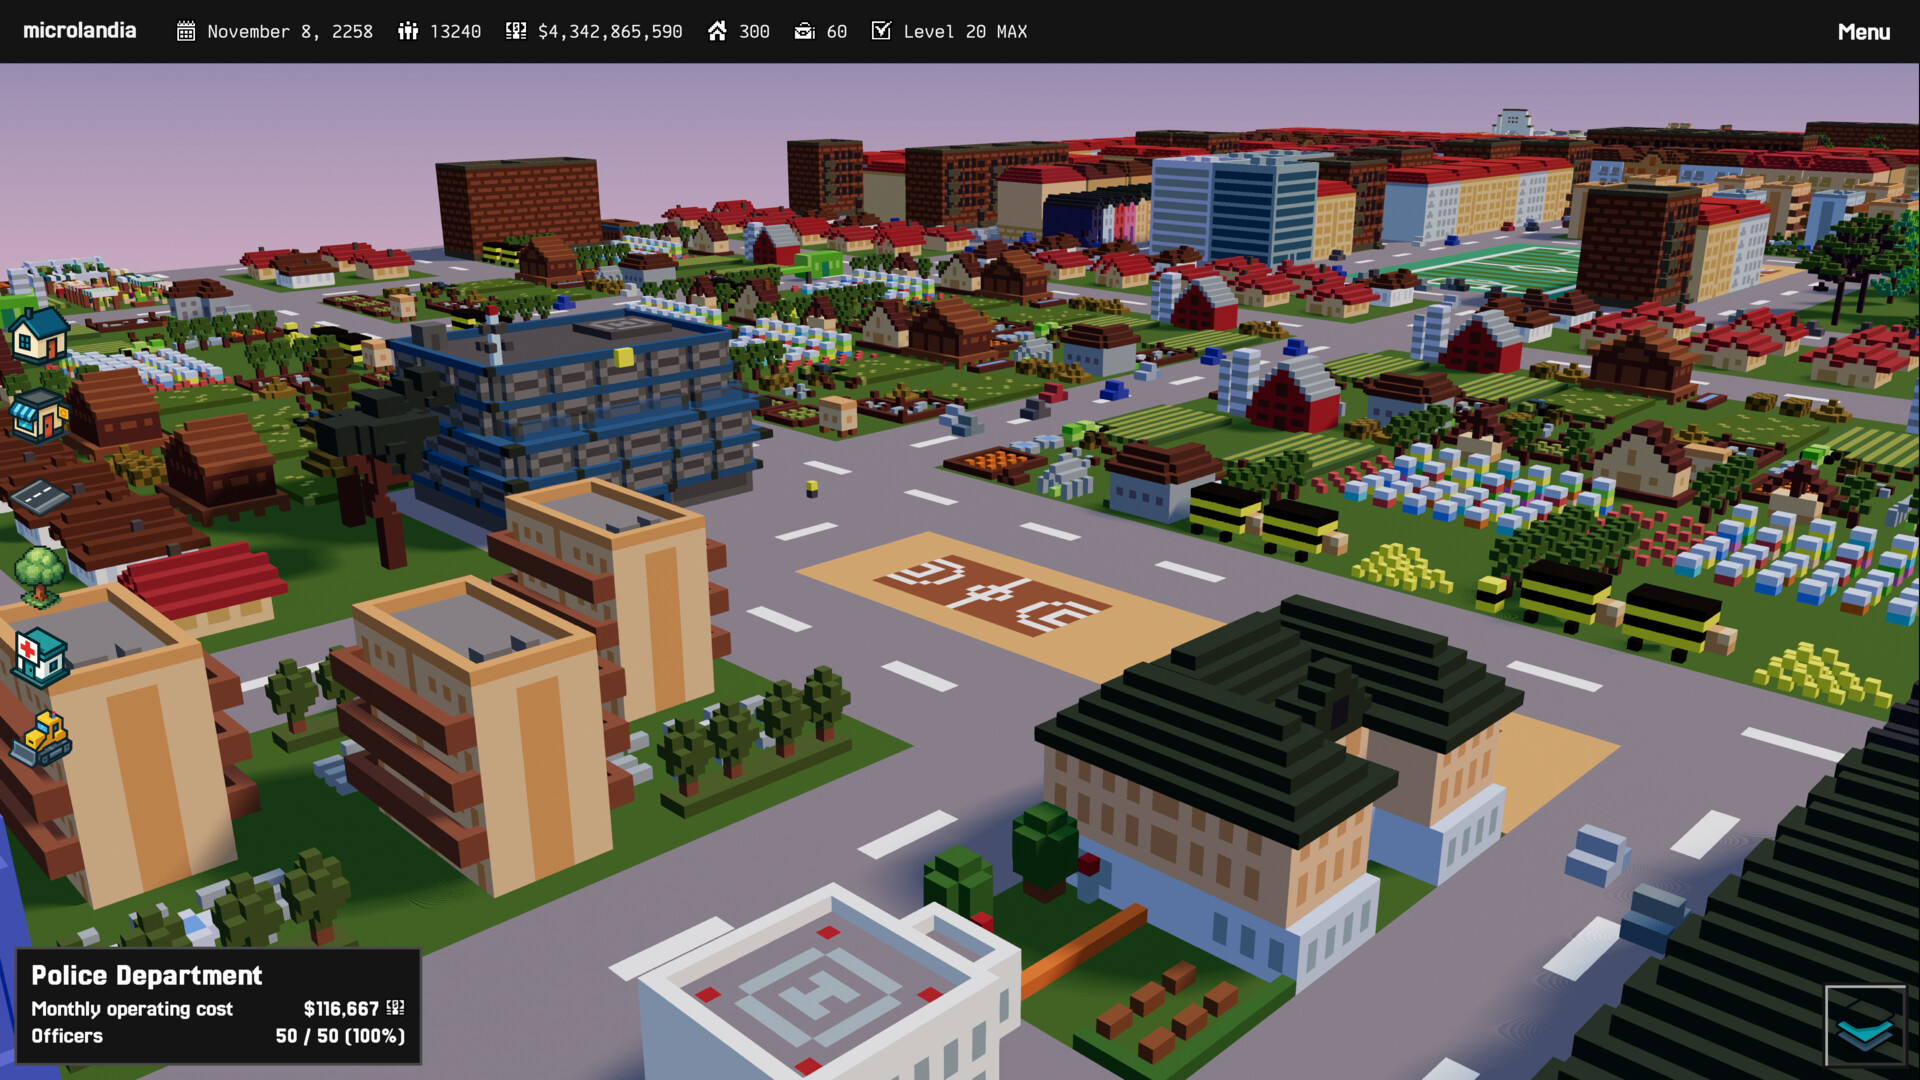Click the microlandia title label

79,30
